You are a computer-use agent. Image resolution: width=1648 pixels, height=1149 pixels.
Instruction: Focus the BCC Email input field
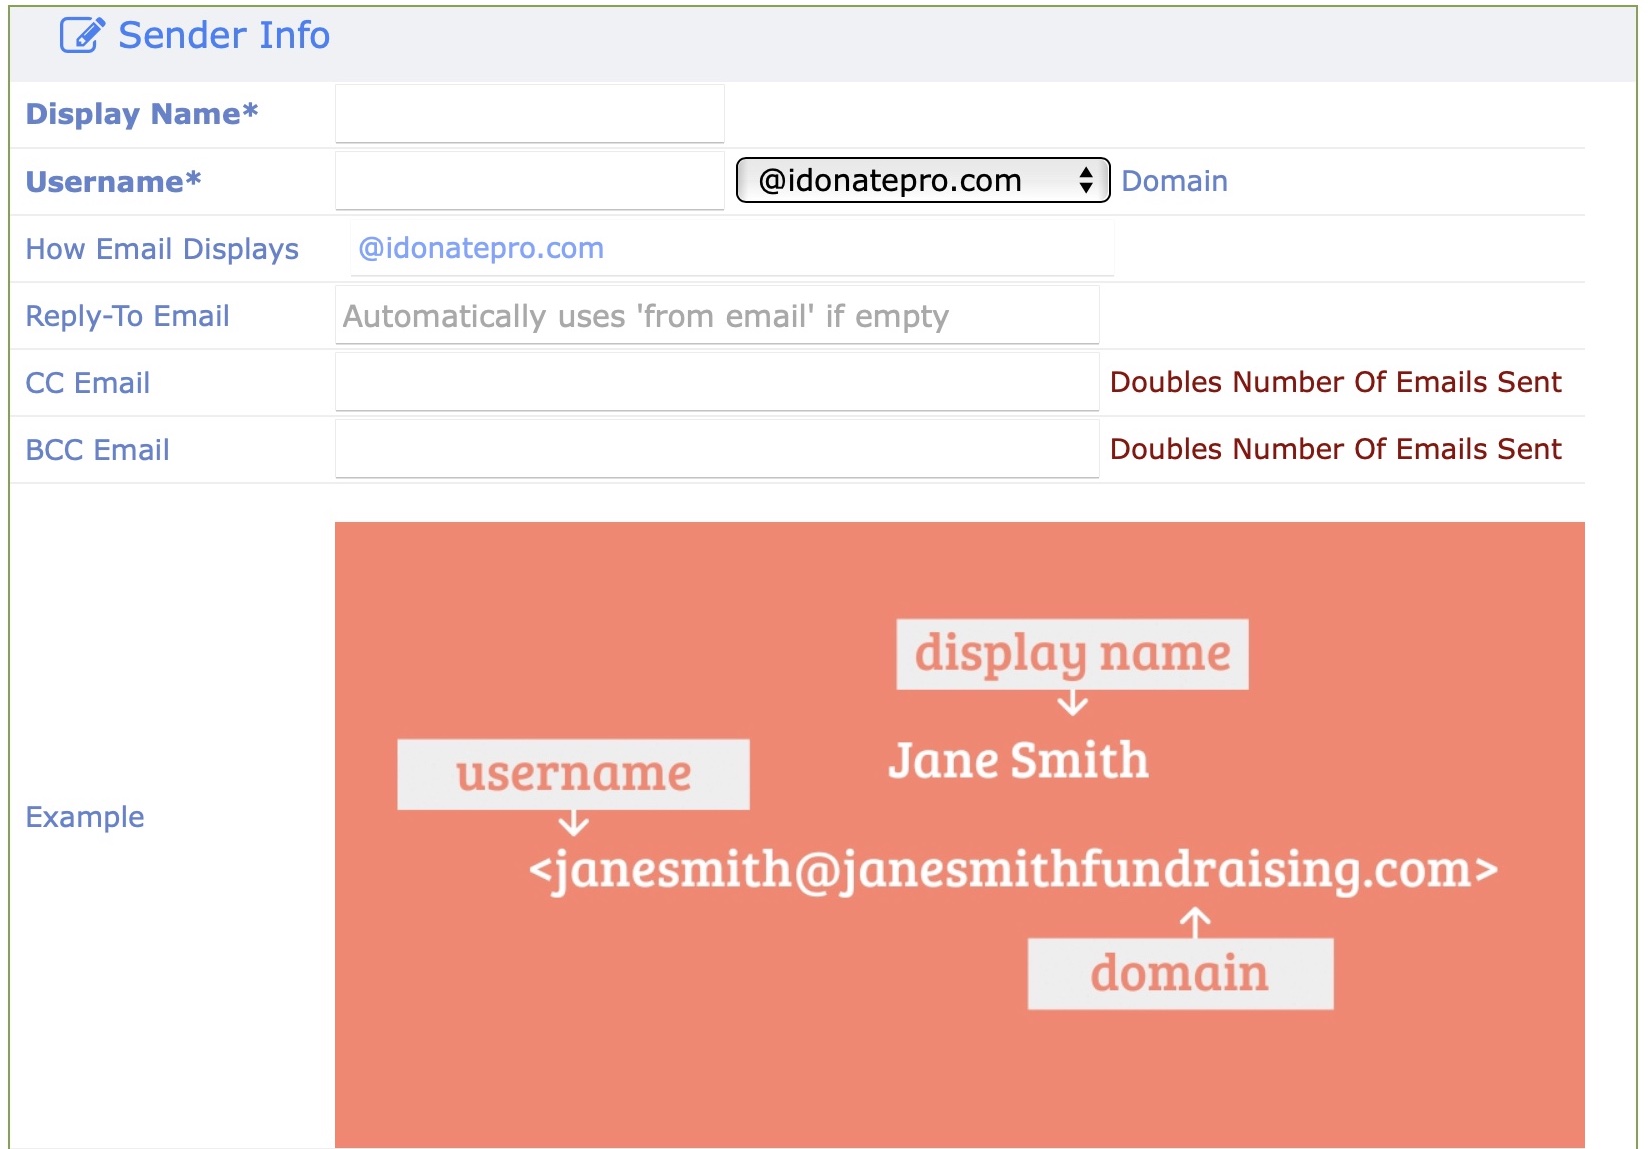click(717, 449)
